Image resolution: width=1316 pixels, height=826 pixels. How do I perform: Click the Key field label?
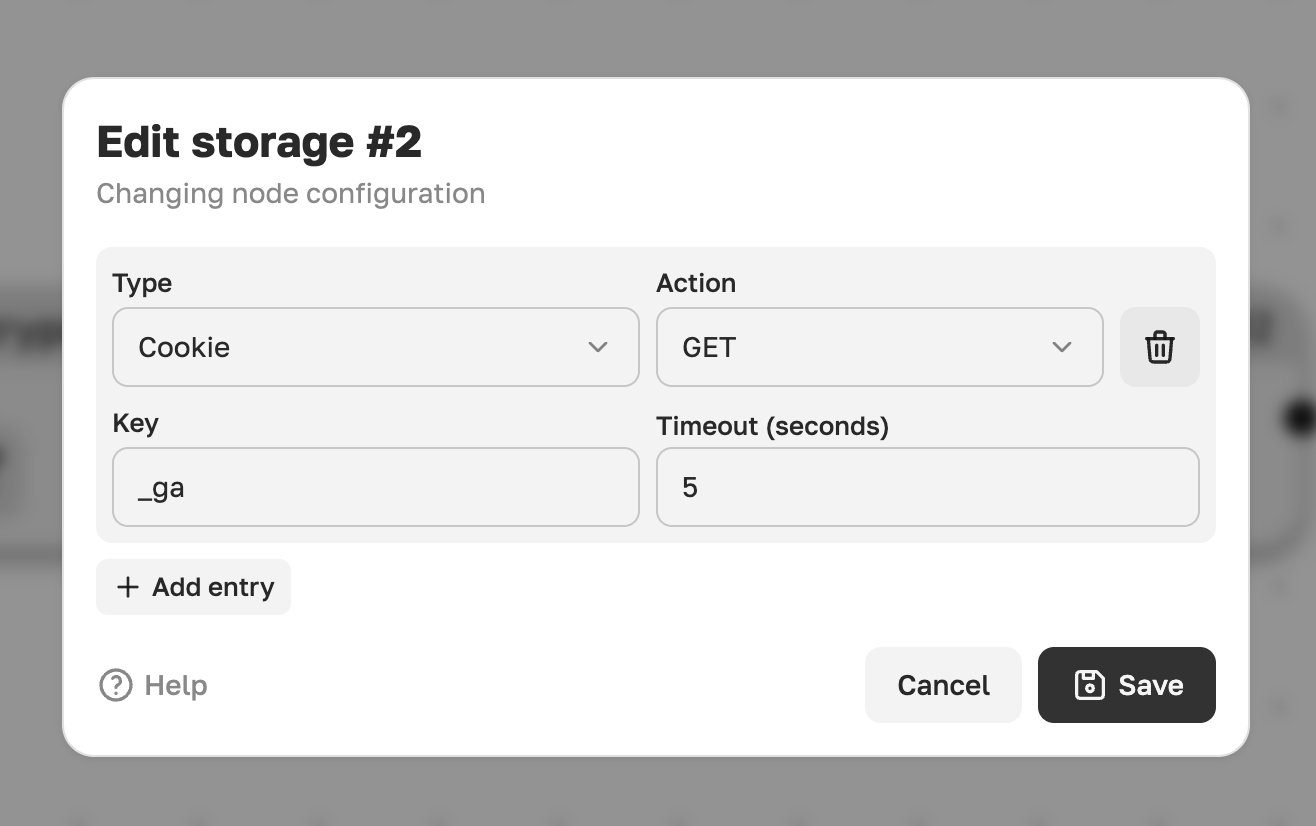(x=135, y=424)
